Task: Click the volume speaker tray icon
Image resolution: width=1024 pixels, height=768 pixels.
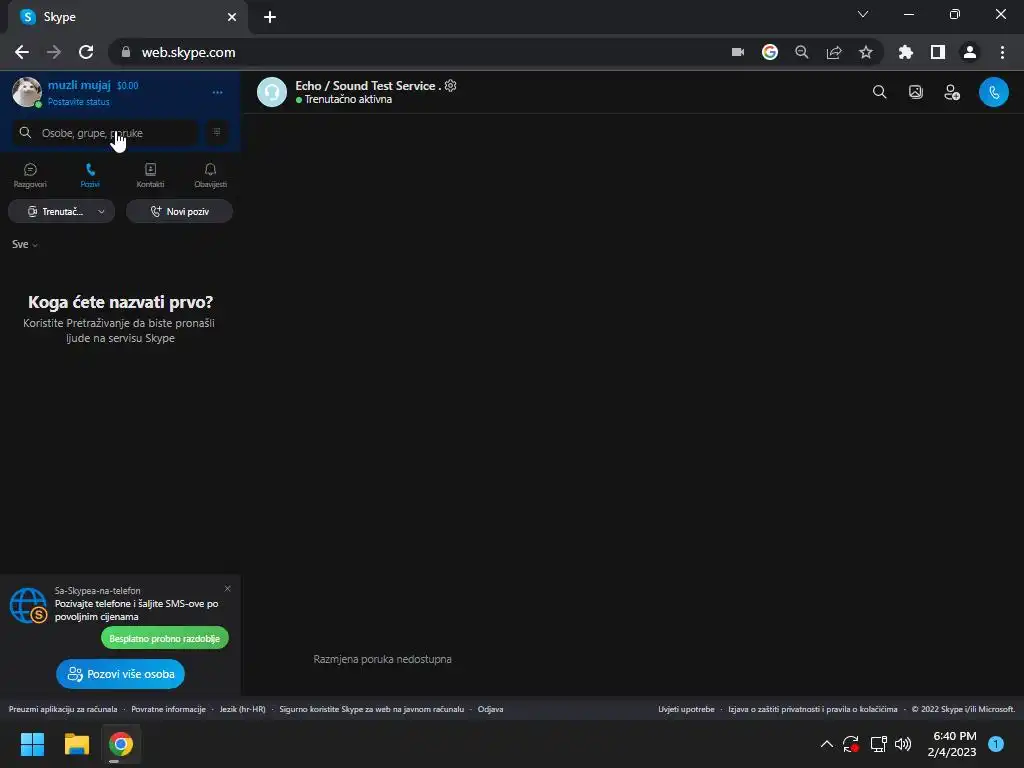Action: tap(903, 744)
